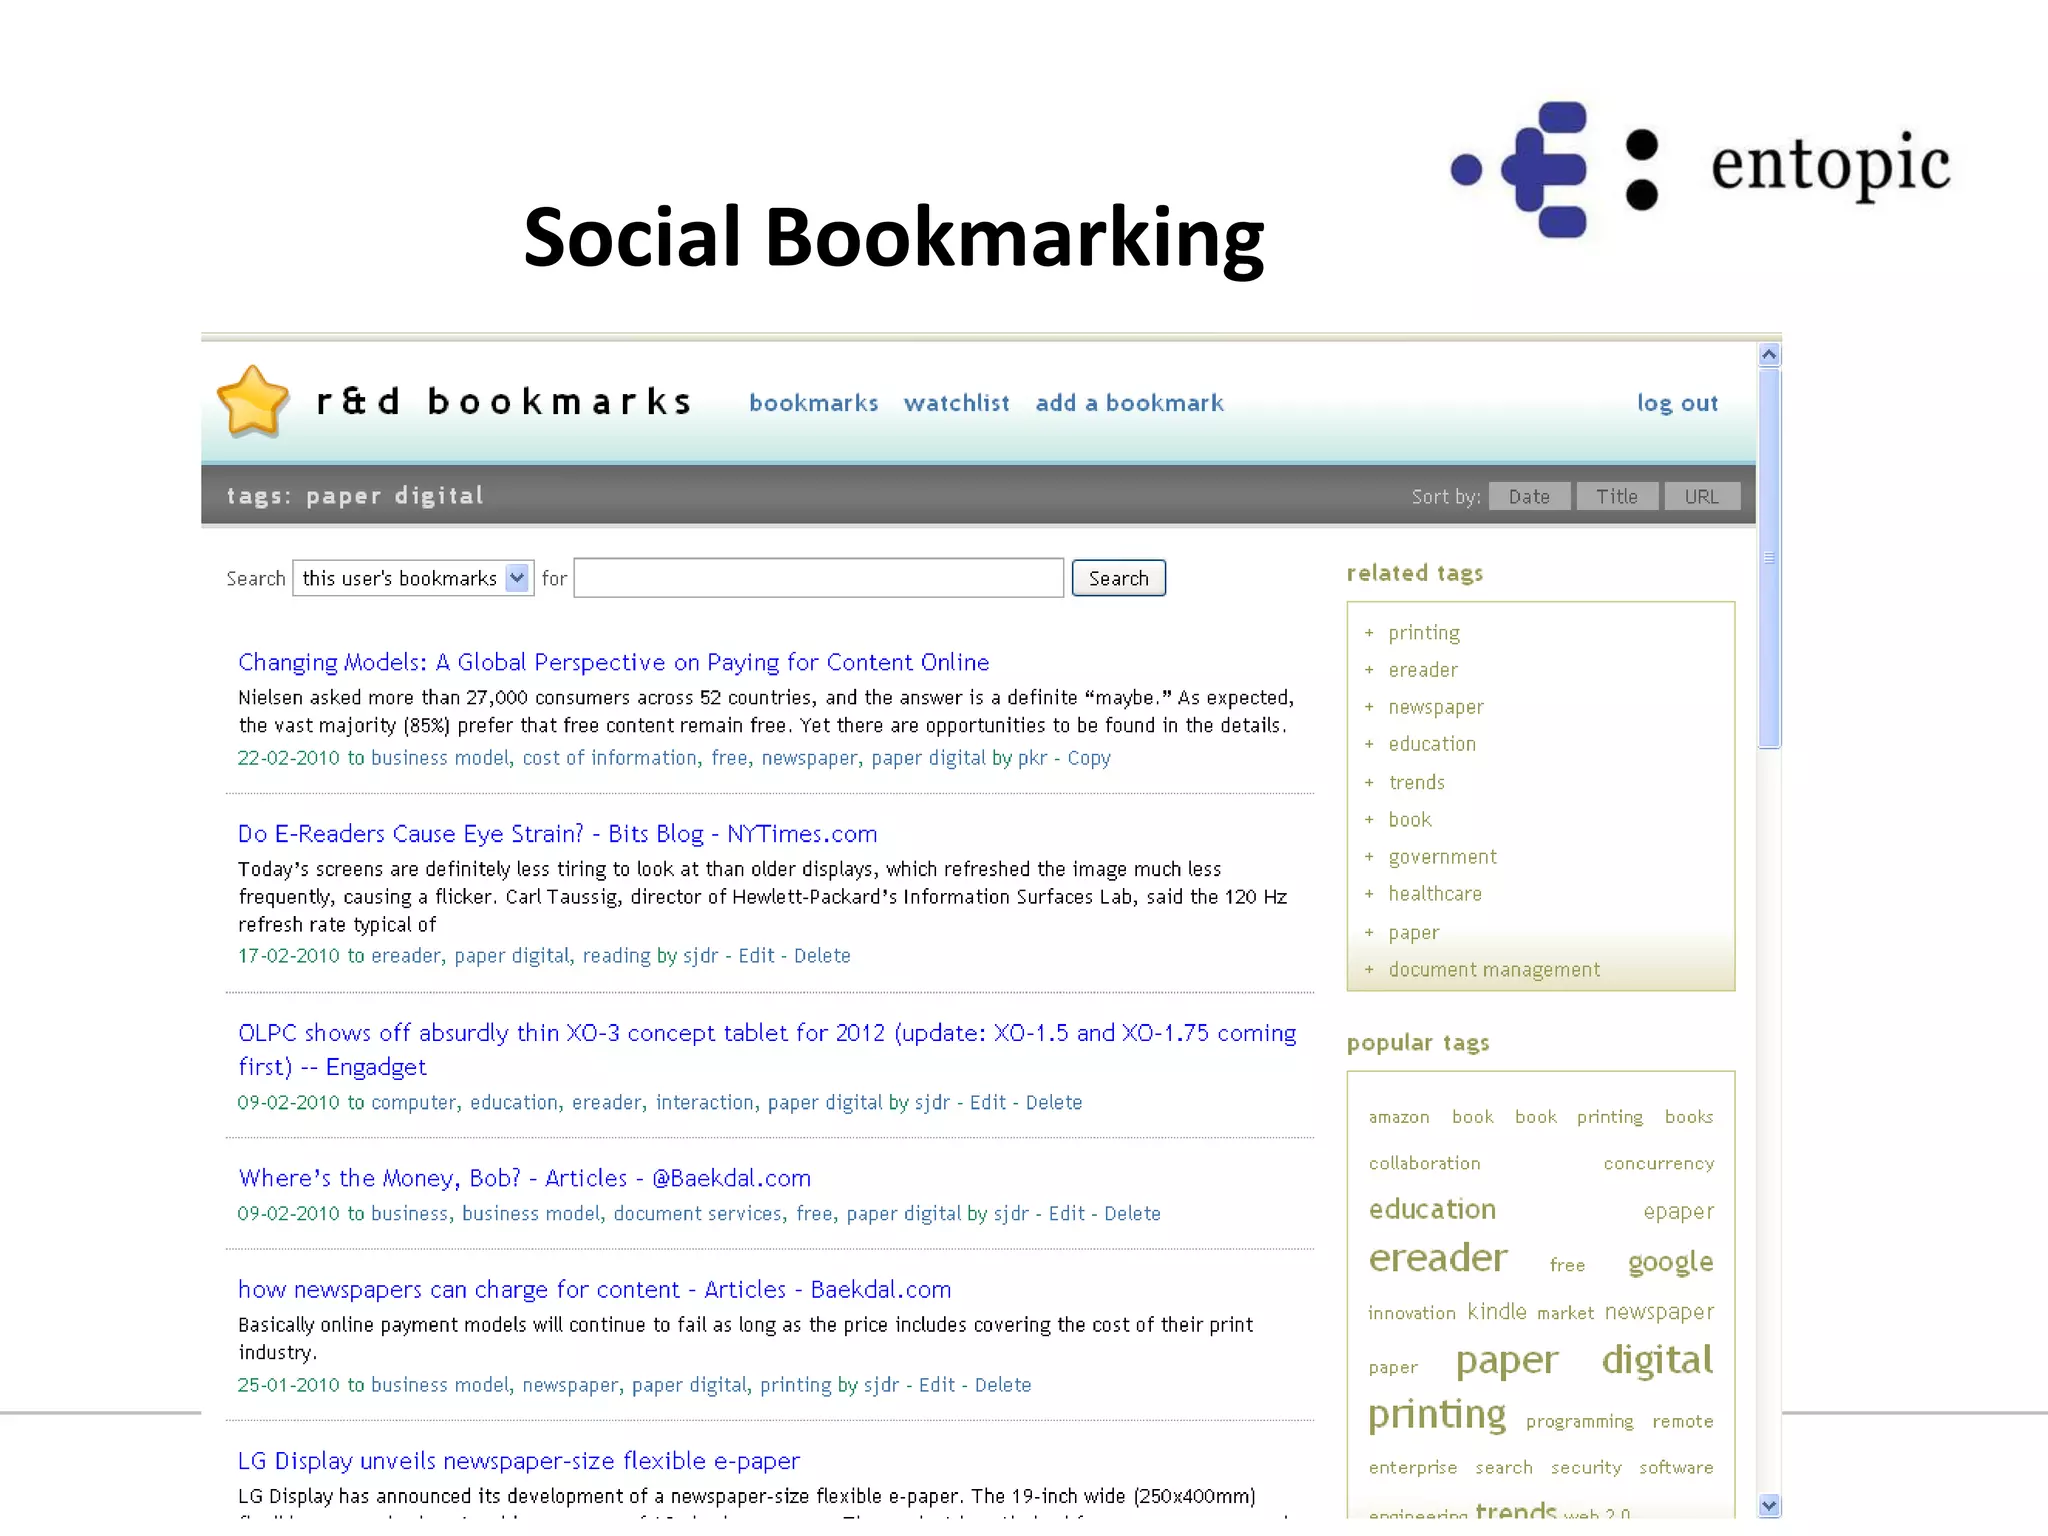Select 'ereader' in popular tags cloud
2048x1536 pixels.
(x=1437, y=1258)
